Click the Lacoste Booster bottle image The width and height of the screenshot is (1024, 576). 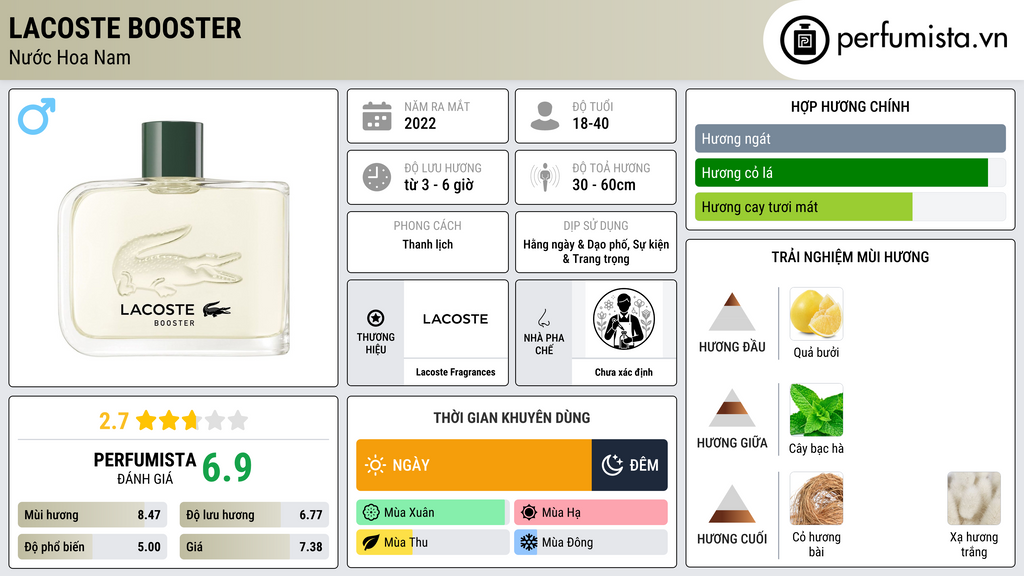[174, 238]
